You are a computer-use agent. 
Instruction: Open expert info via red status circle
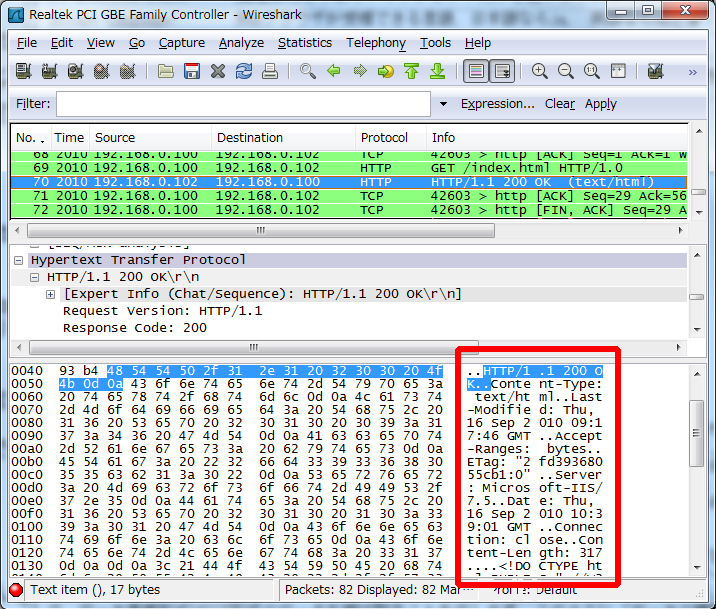pos(16,590)
